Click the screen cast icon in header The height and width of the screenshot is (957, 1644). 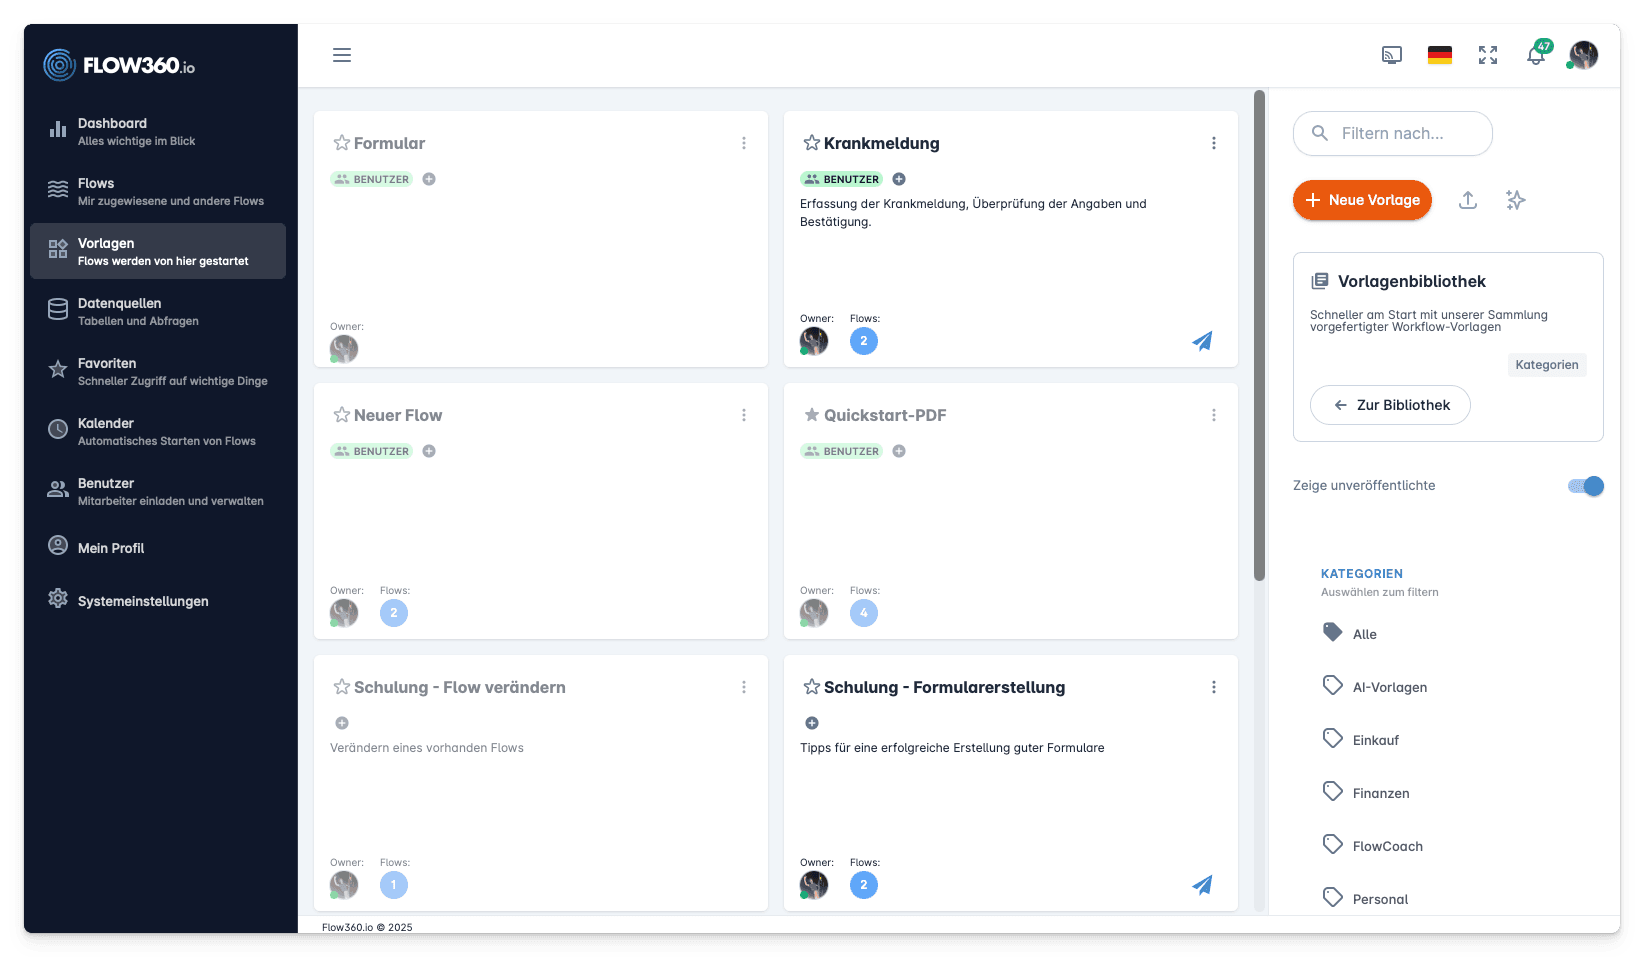click(1392, 55)
